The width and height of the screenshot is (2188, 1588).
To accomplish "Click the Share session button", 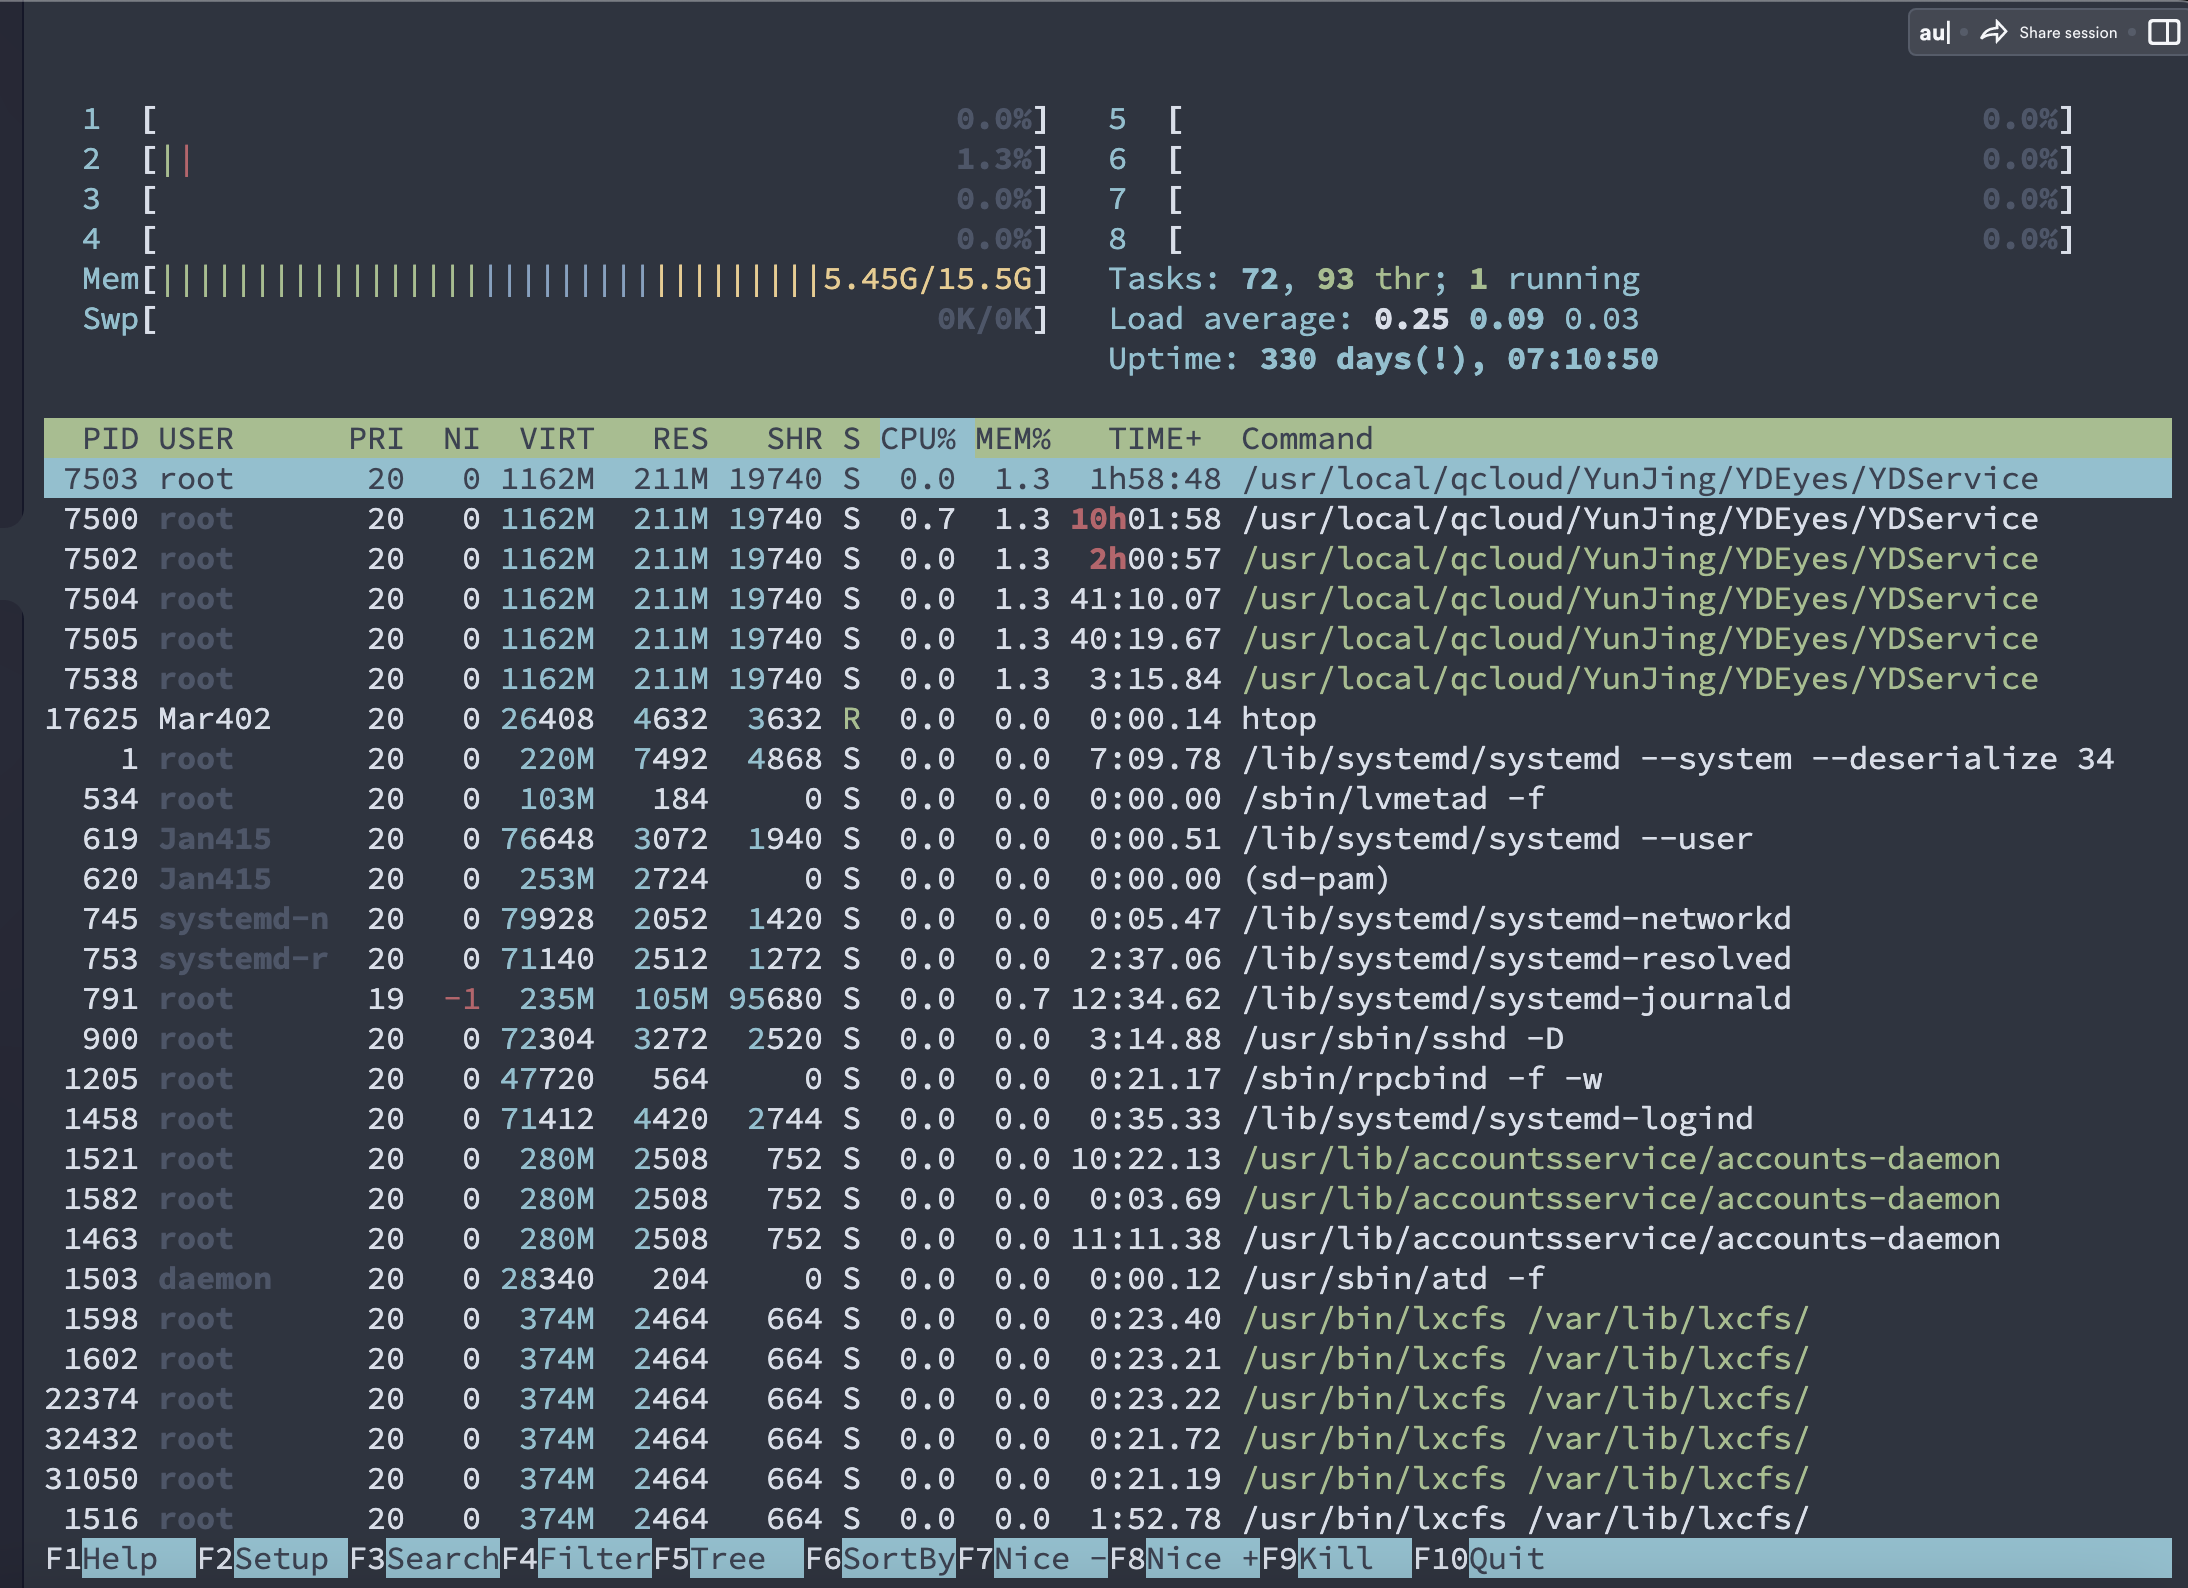I will point(2049,32).
